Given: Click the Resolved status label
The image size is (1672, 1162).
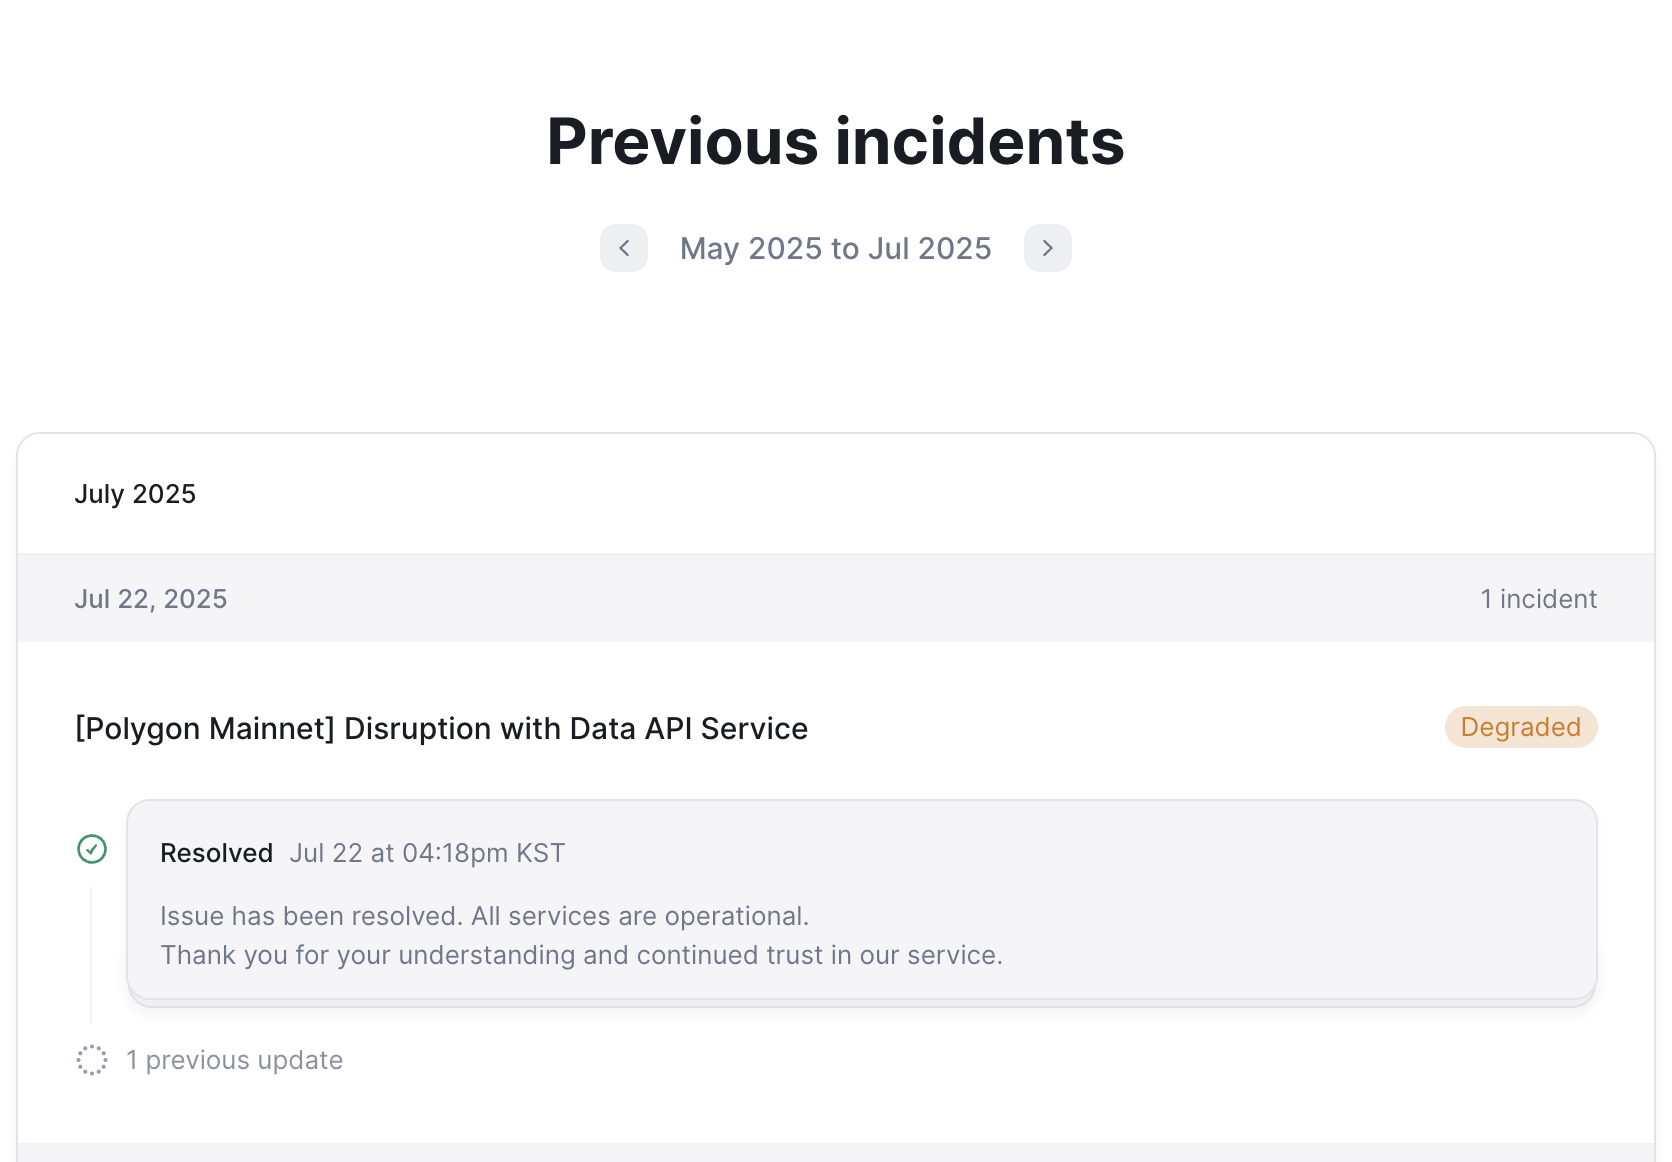Looking at the screenshot, I should pos(216,853).
